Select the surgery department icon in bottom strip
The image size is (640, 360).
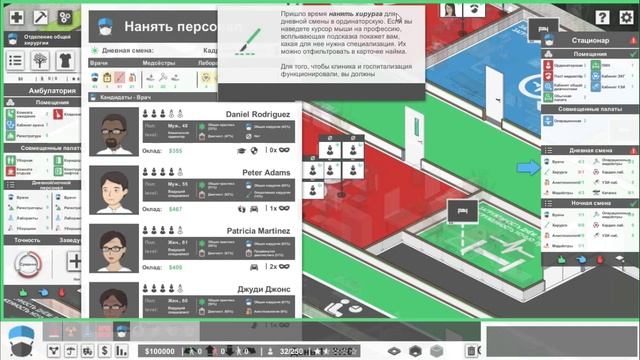click(x=121, y=331)
